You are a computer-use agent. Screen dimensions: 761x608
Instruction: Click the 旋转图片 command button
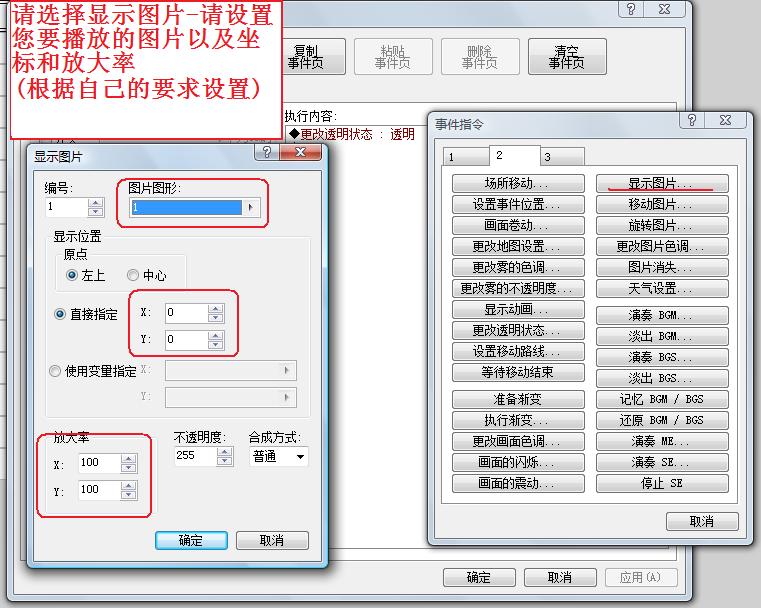click(662, 225)
